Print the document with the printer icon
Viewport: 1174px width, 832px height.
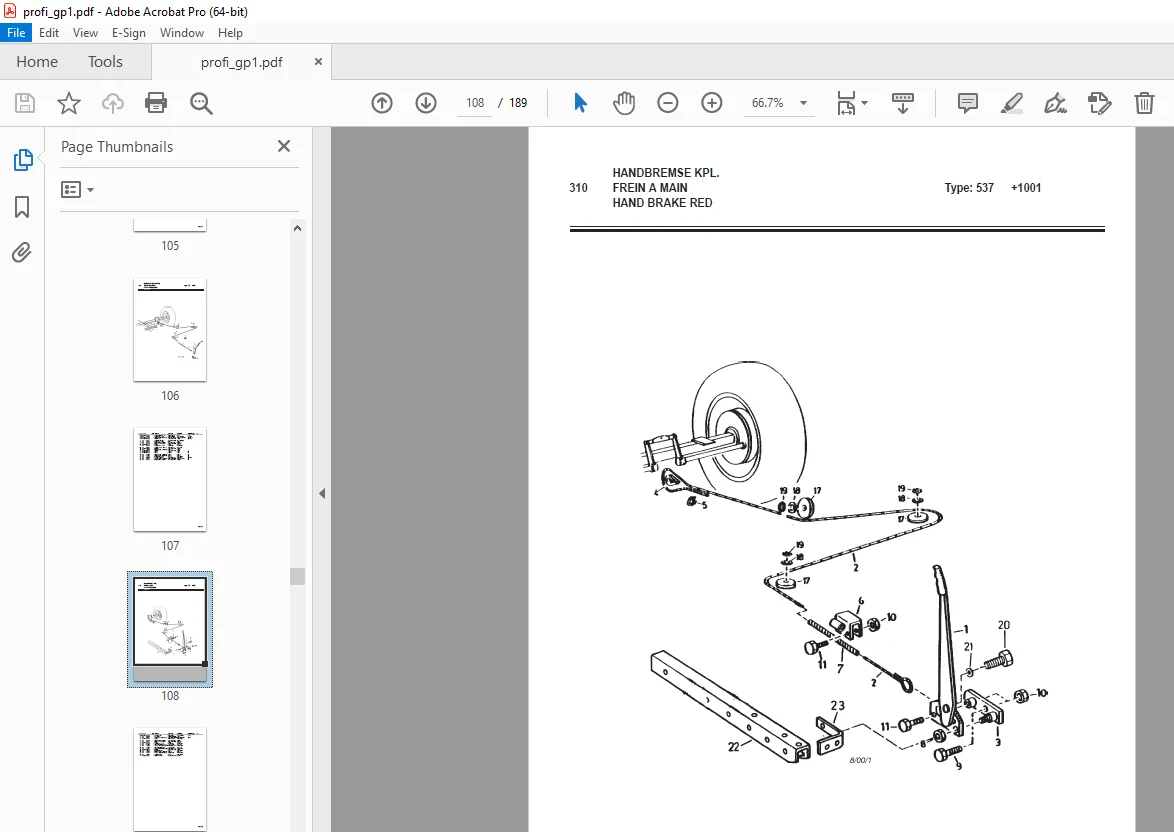coord(156,103)
